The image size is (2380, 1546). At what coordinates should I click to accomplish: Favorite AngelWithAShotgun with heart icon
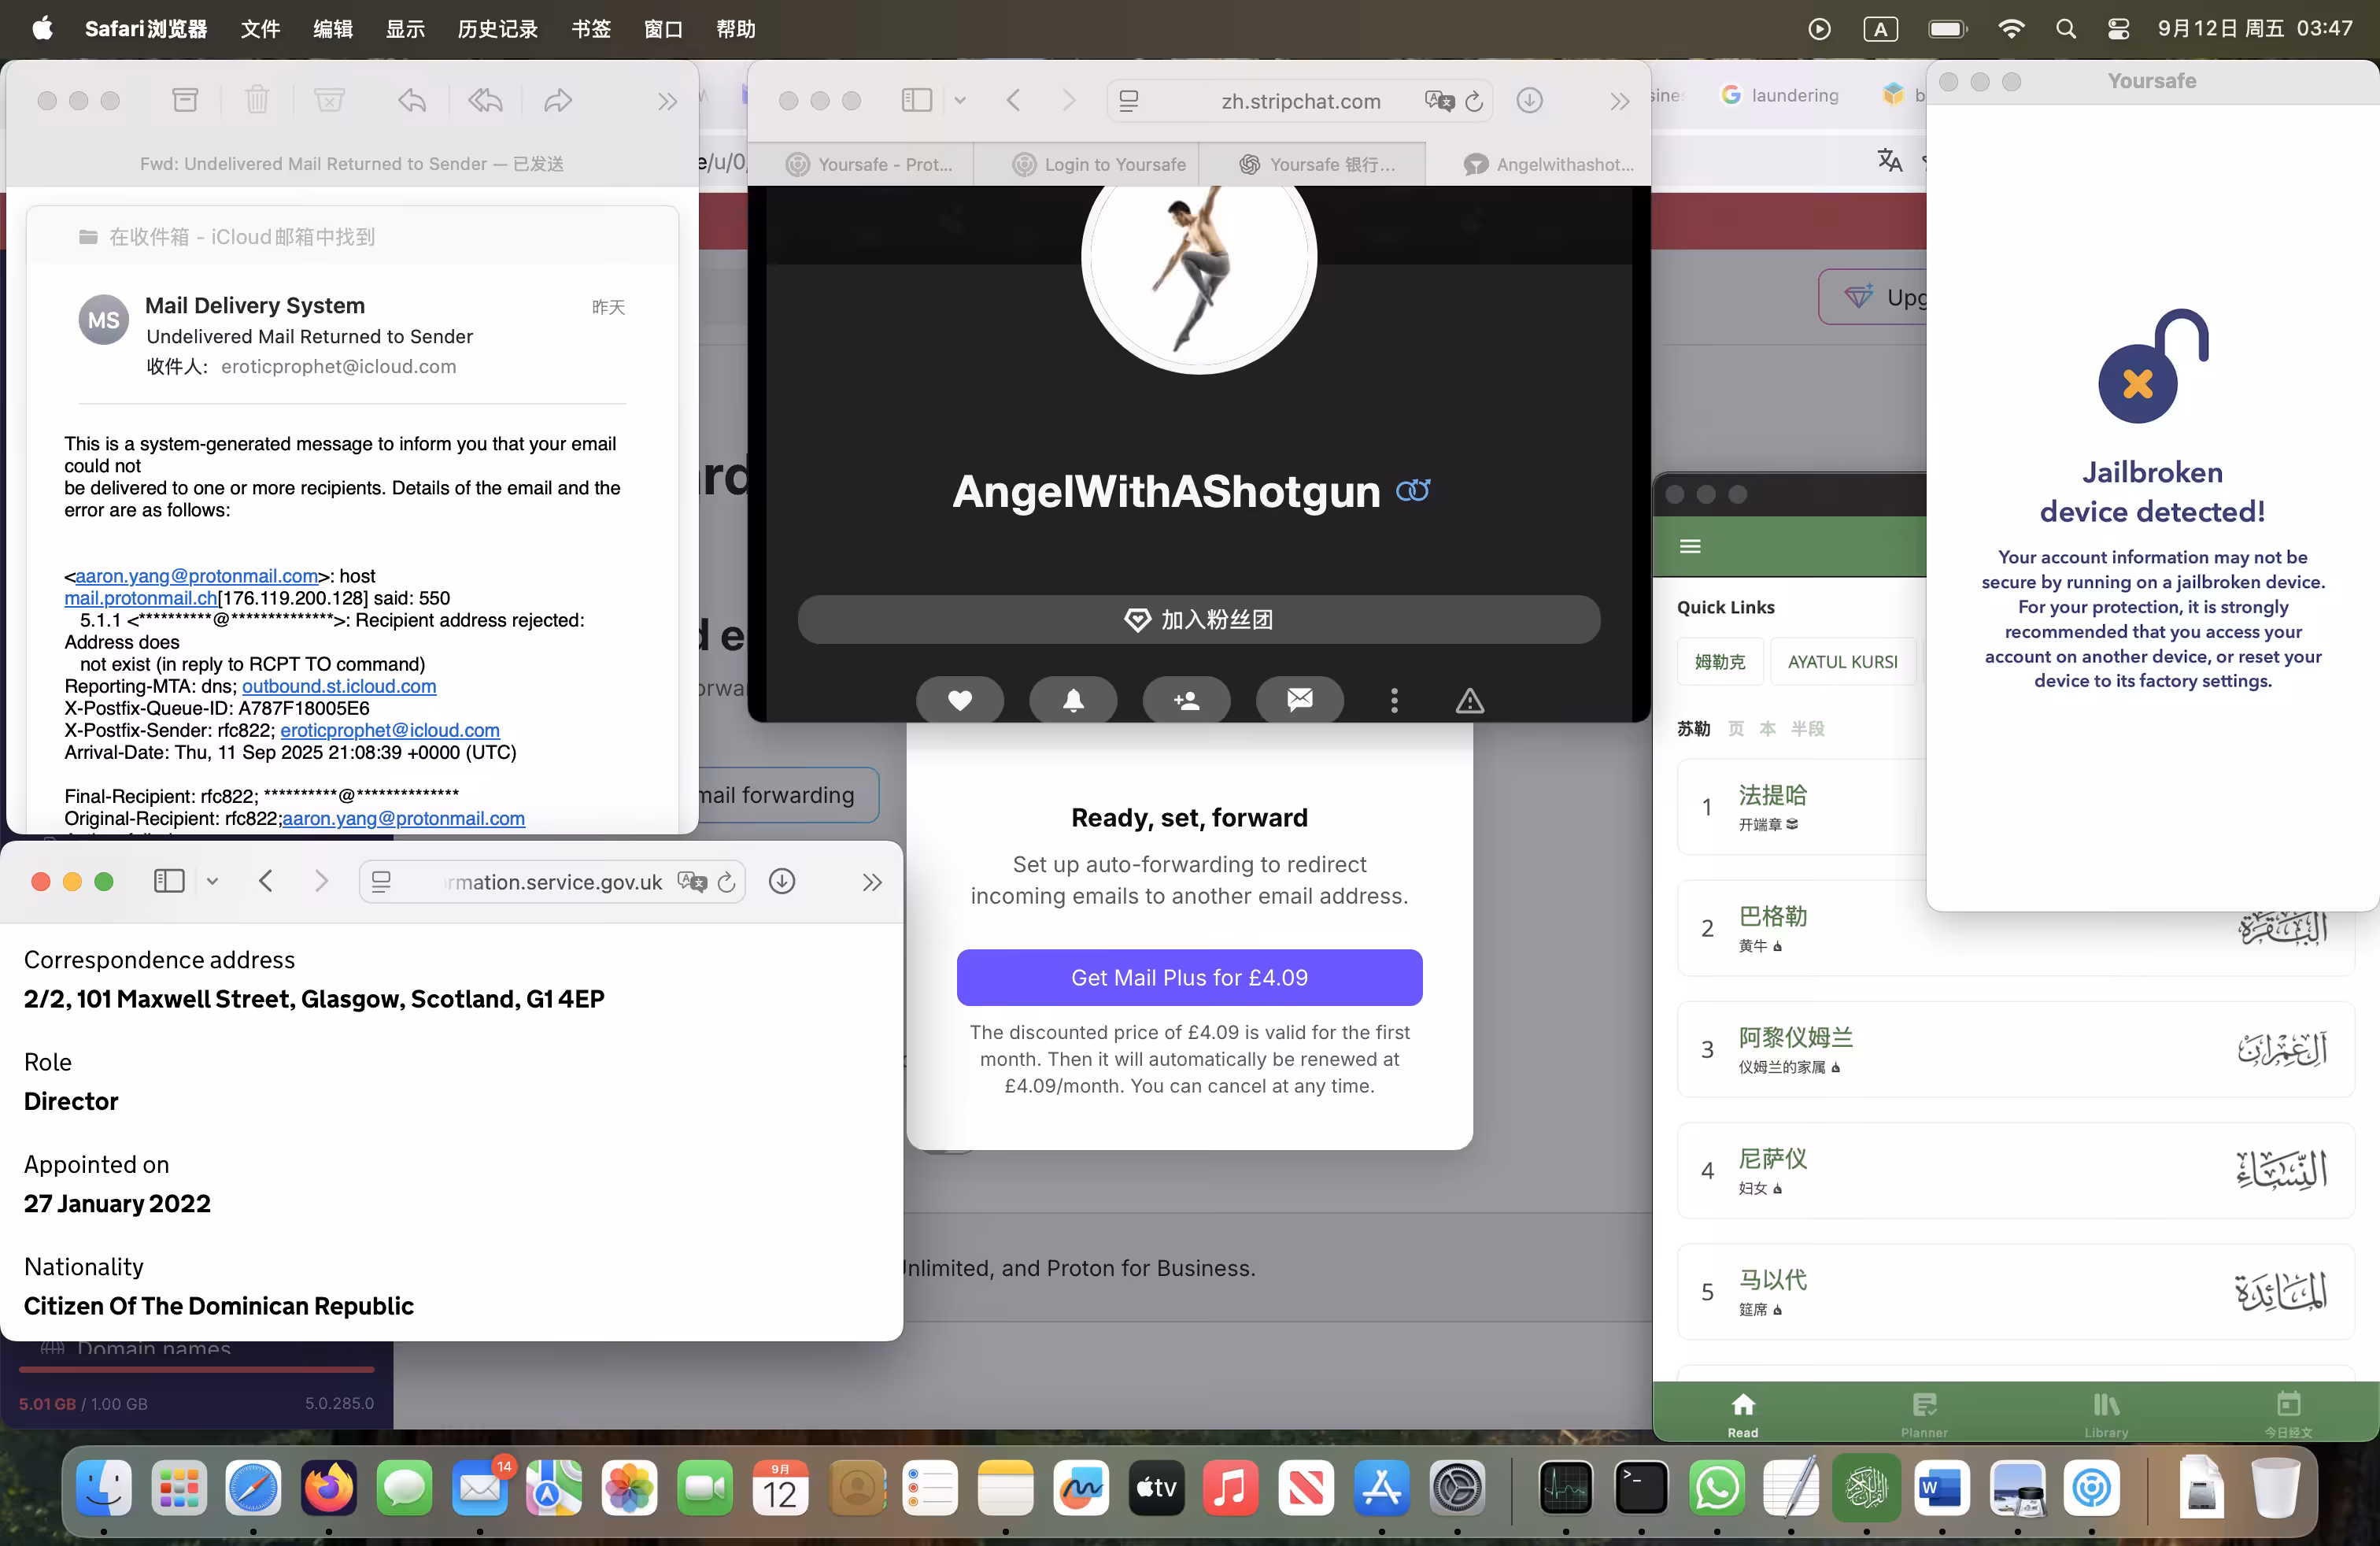[959, 699]
